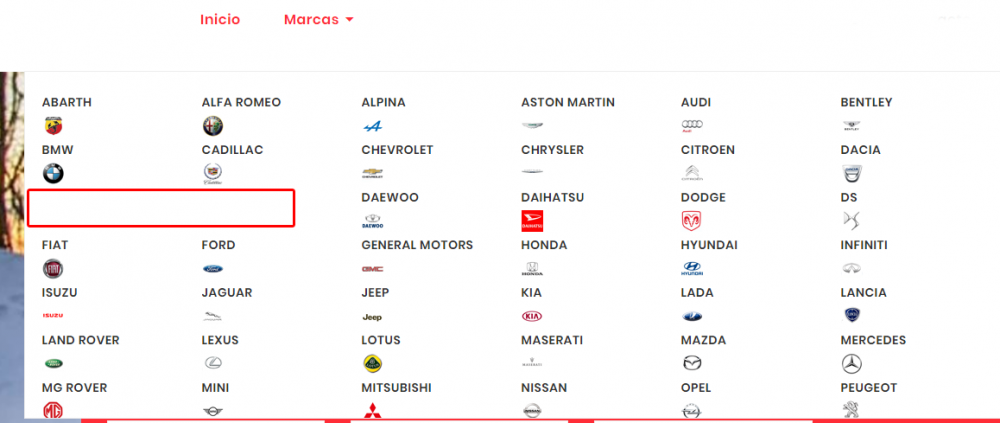Select the OPEL brand name

pos(696,388)
